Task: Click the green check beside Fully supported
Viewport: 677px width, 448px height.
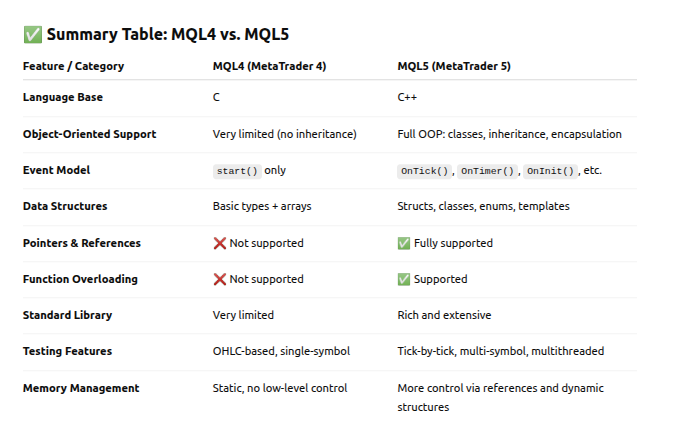Action: 404,243
